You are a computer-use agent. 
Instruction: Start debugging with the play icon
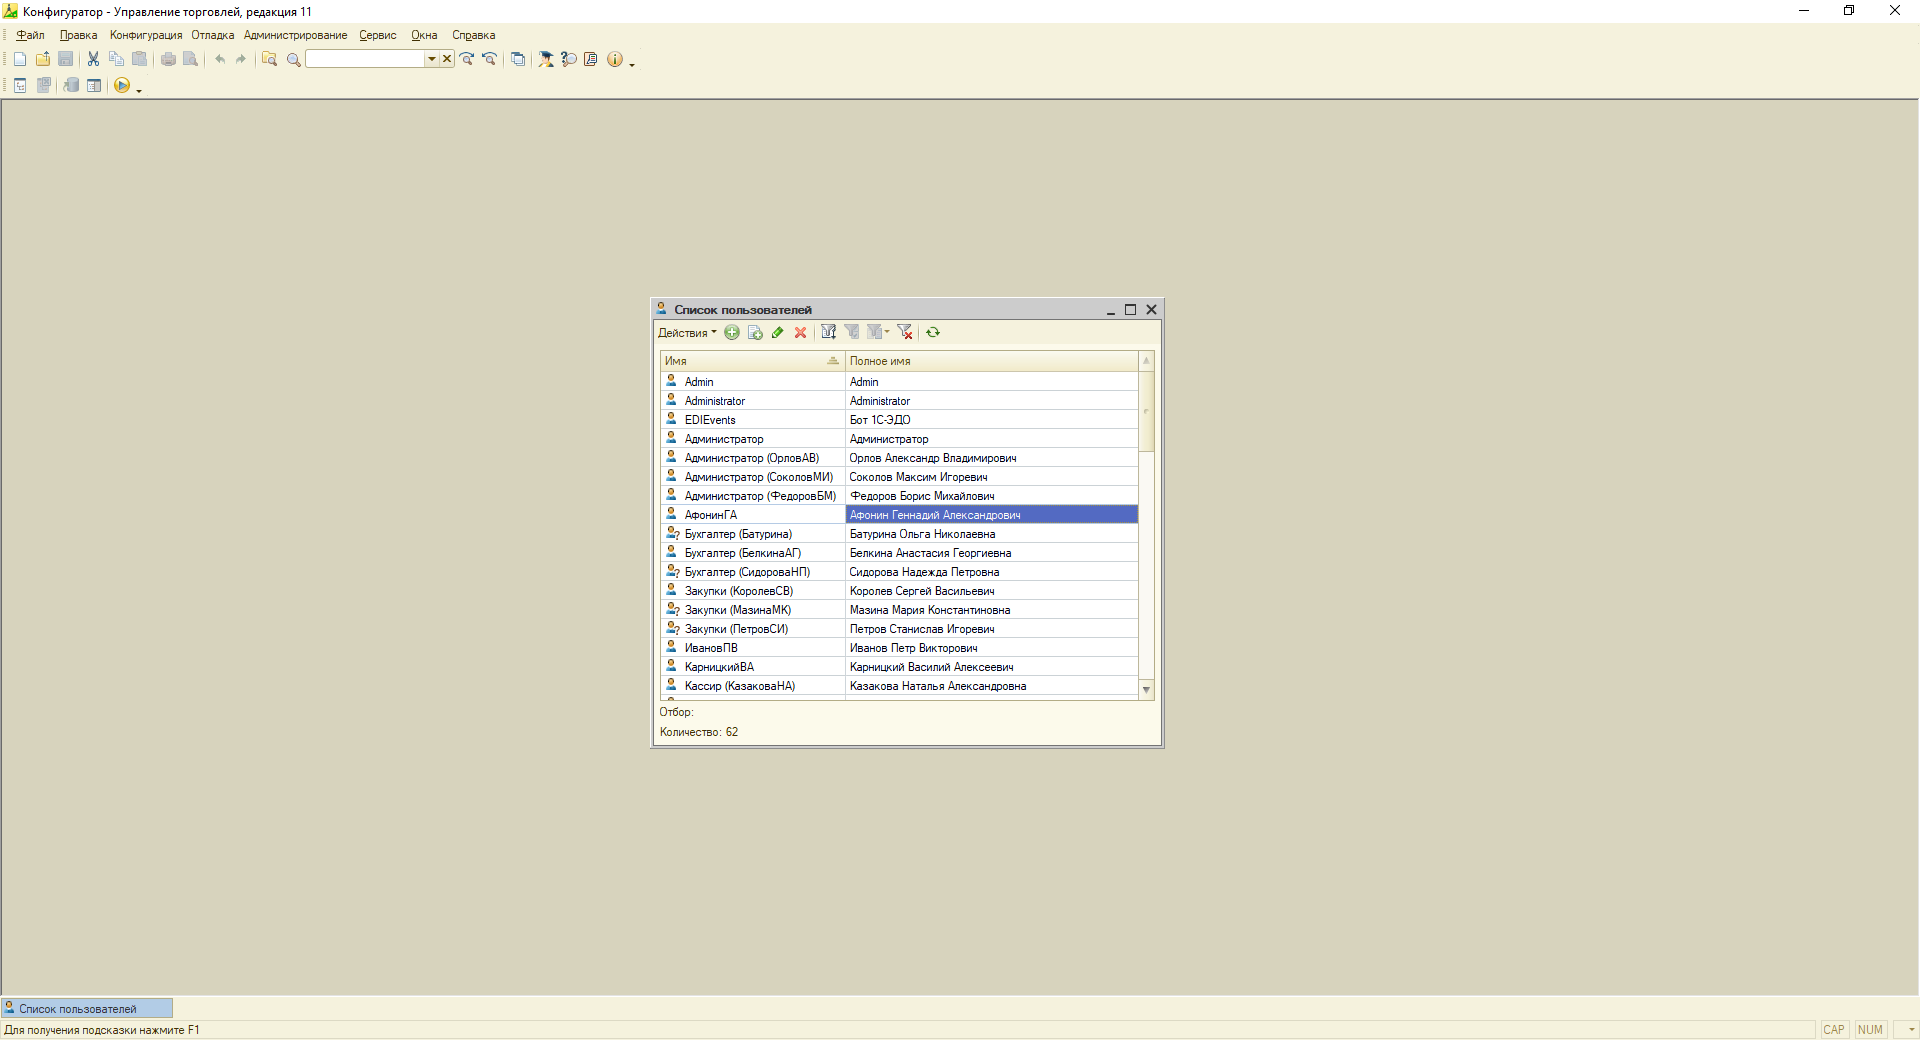pyautogui.click(x=122, y=86)
